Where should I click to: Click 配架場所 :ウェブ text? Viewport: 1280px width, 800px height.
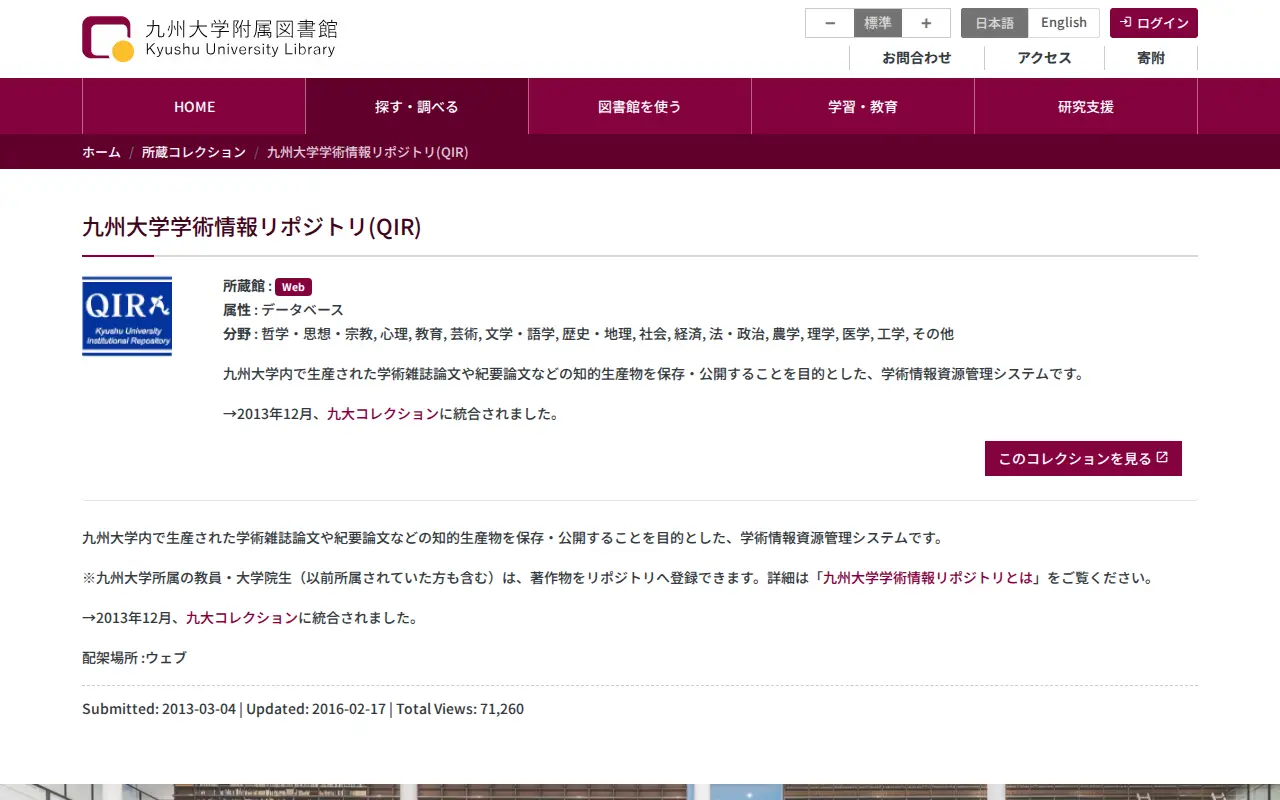tap(134, 658)
